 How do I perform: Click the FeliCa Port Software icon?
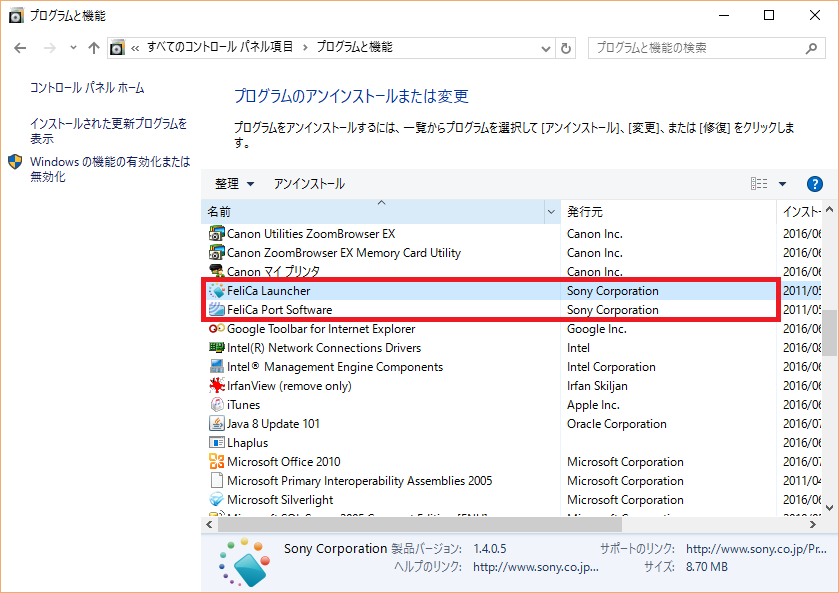pos(217,309)
